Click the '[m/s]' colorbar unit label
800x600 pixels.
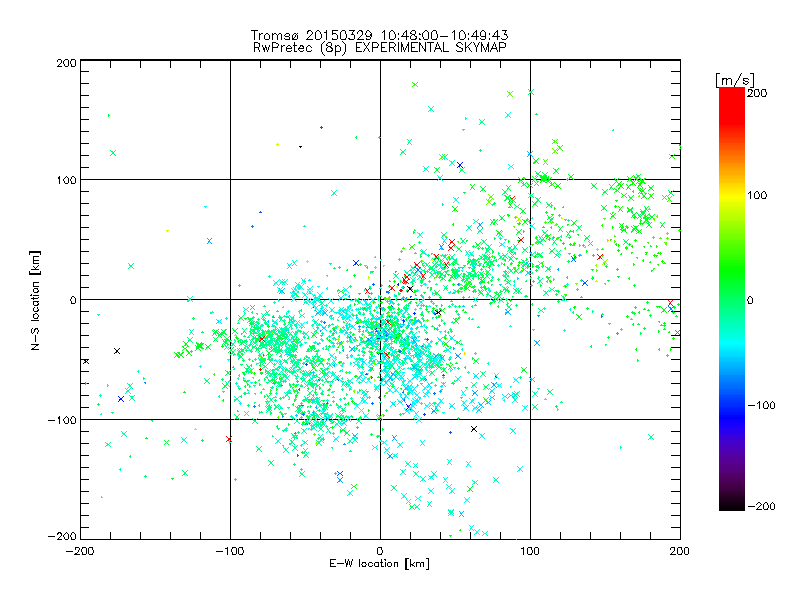pyautogui.click(x=735, y=80)
